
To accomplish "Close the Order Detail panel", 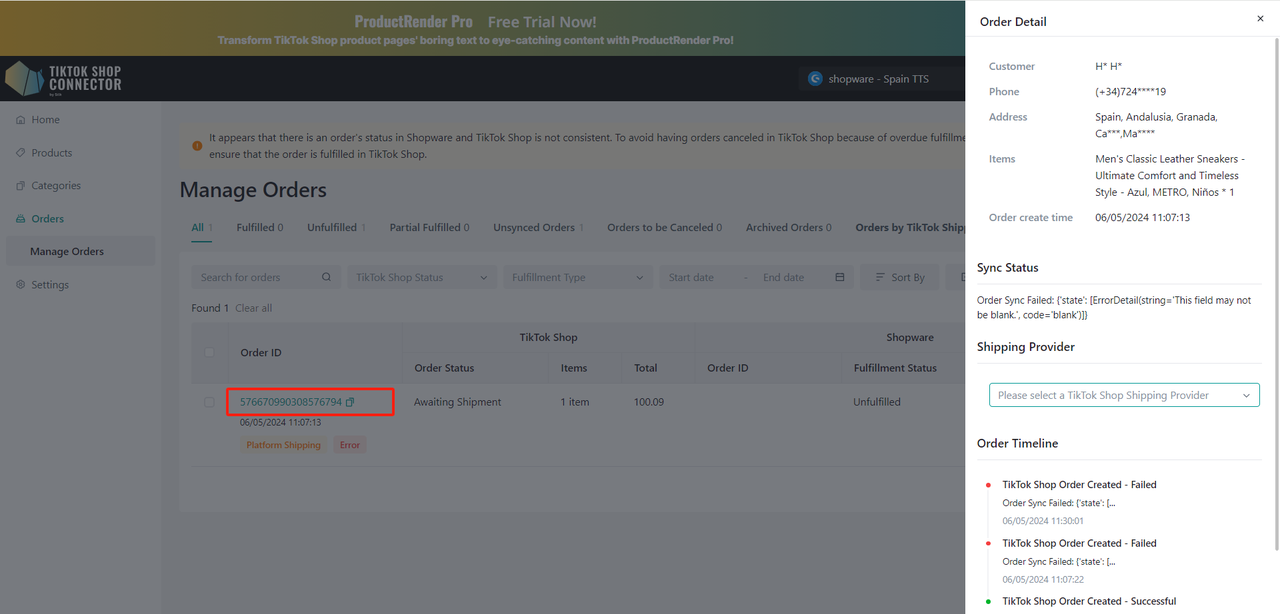I will (x=1260, y=19).
